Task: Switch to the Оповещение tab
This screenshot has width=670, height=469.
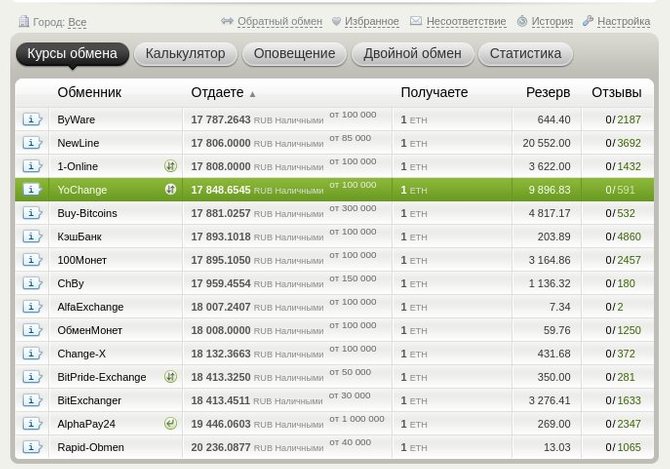Action: (294, 54)
